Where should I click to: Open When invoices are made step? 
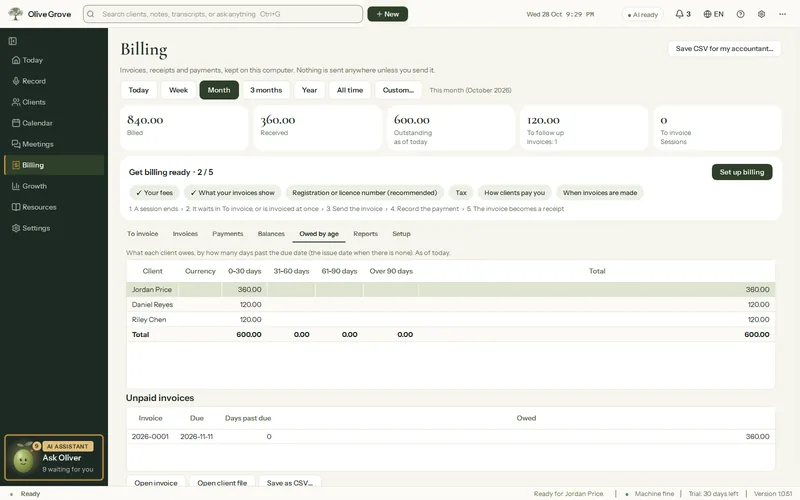(600, 193)
